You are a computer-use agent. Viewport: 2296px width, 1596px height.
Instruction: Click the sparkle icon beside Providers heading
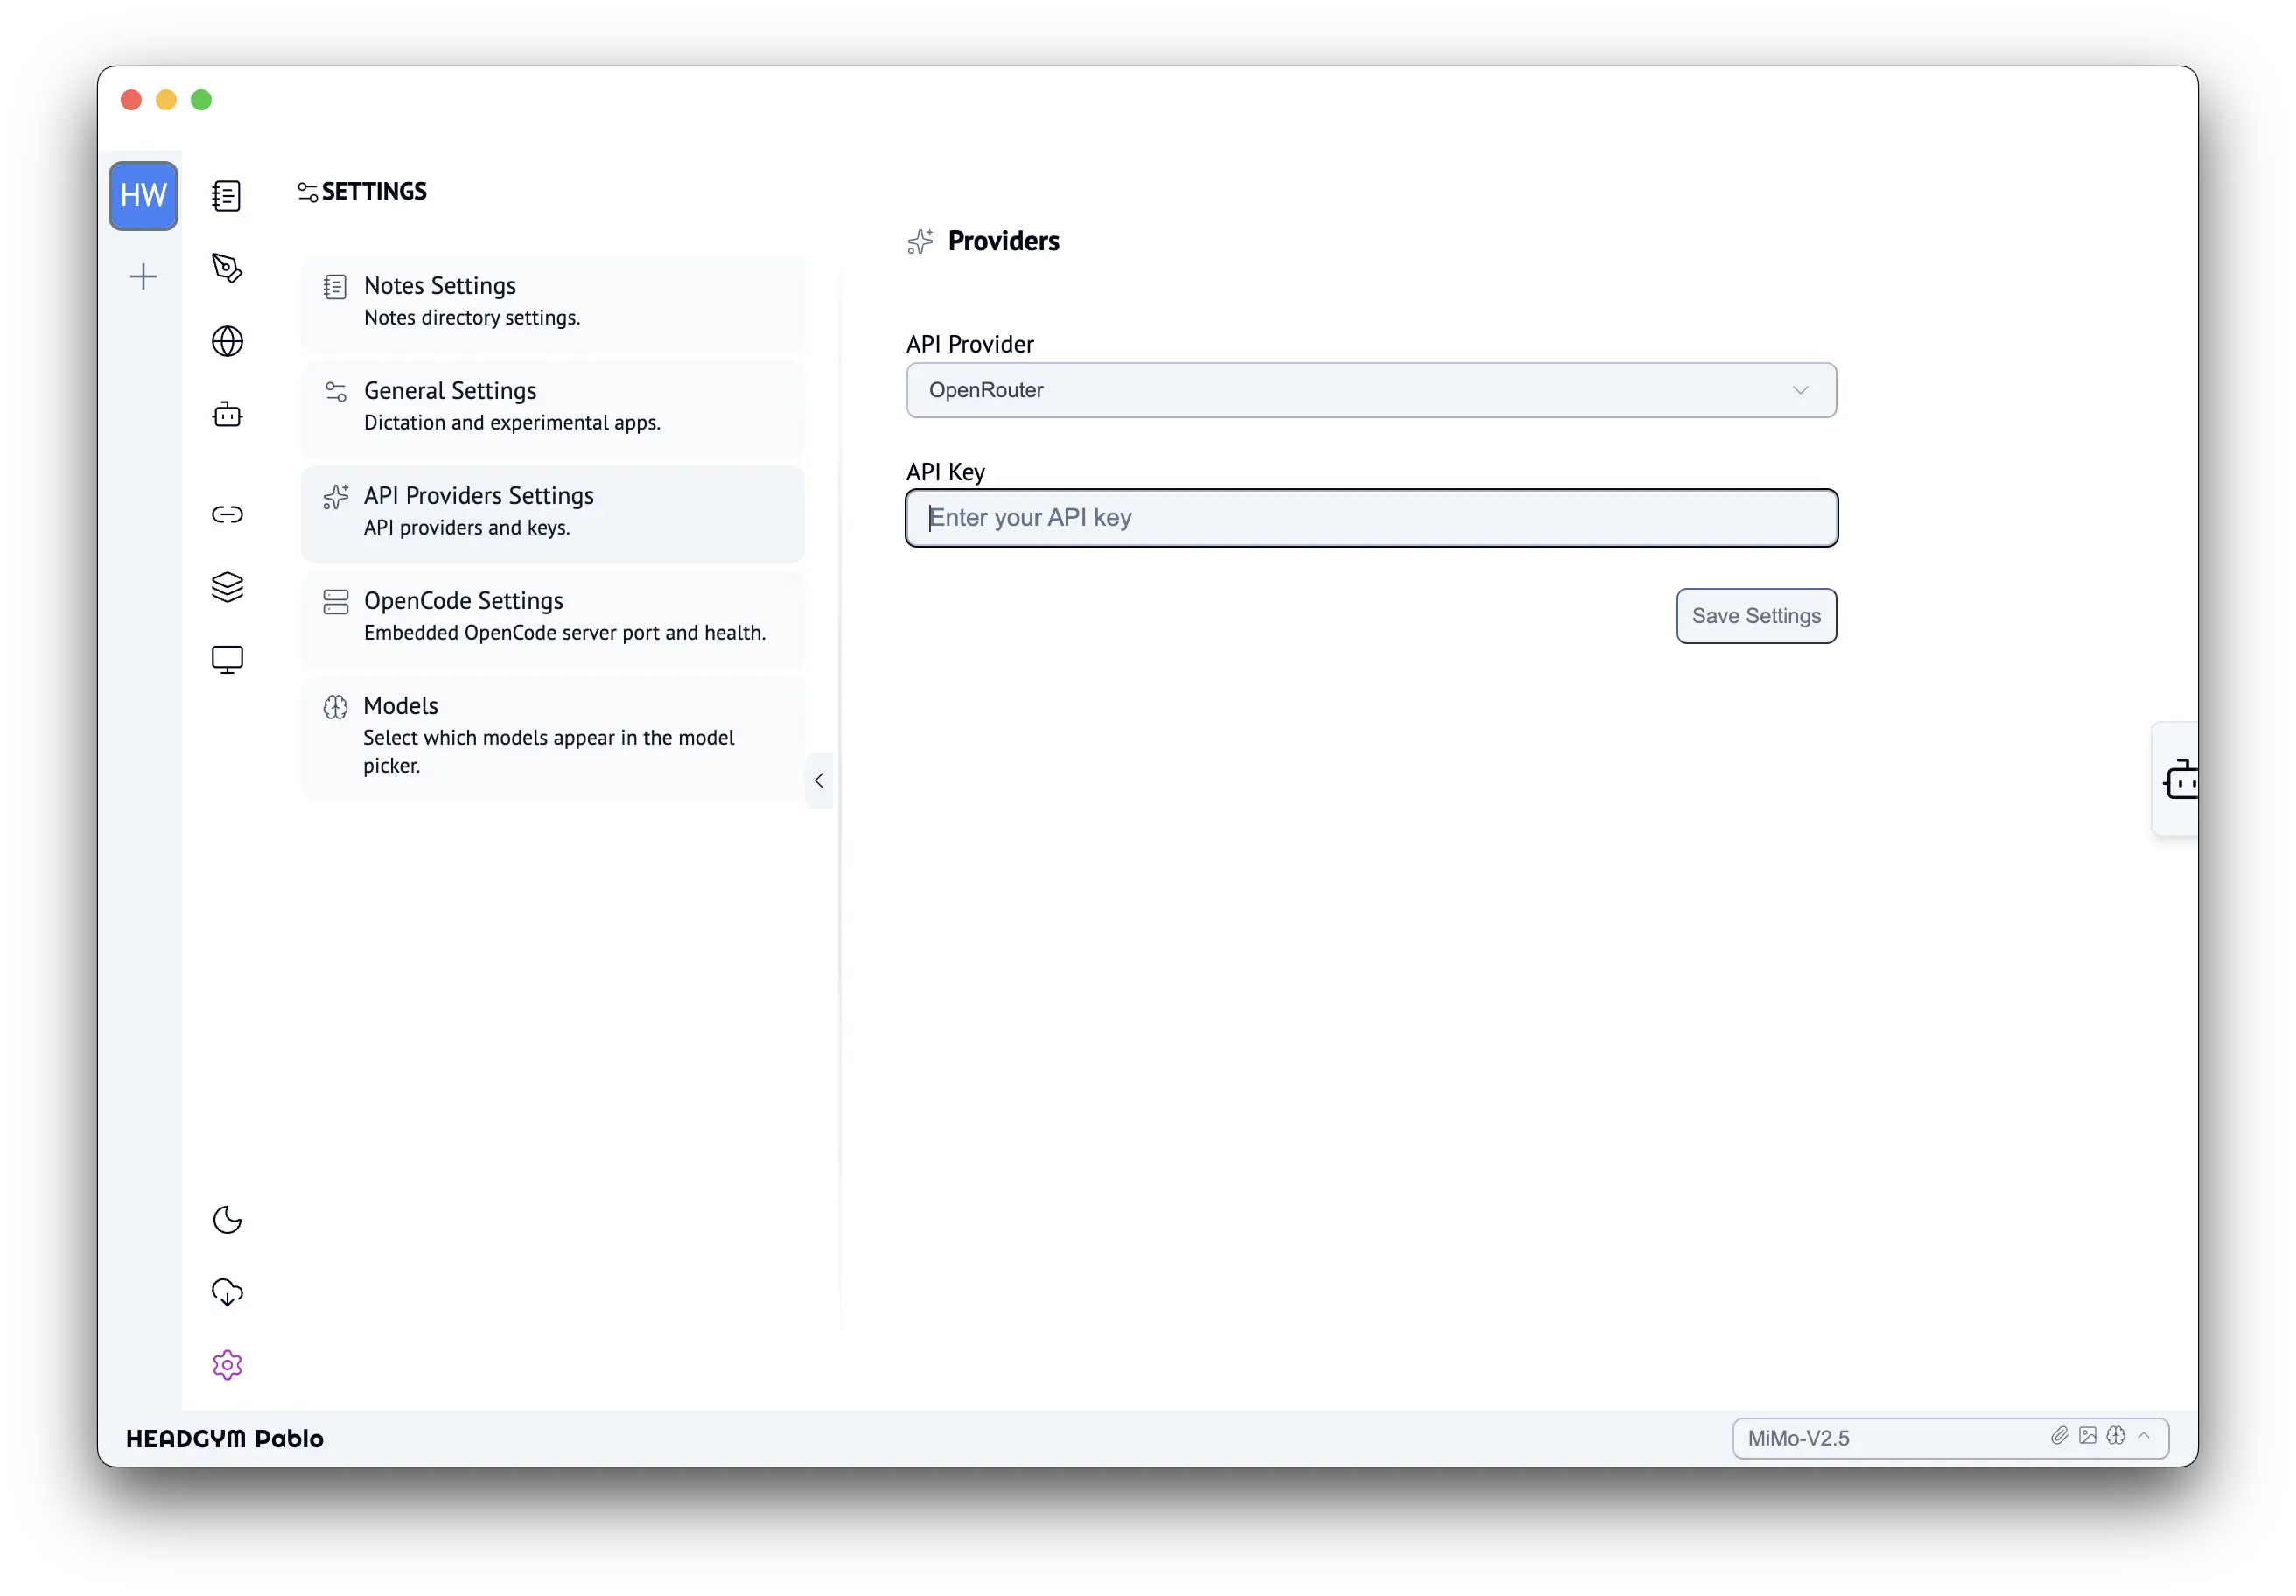click(x=920, y=241)
